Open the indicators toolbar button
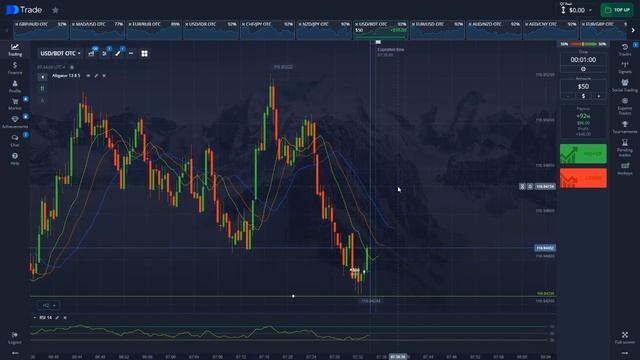640x360 pixels. 104,53
